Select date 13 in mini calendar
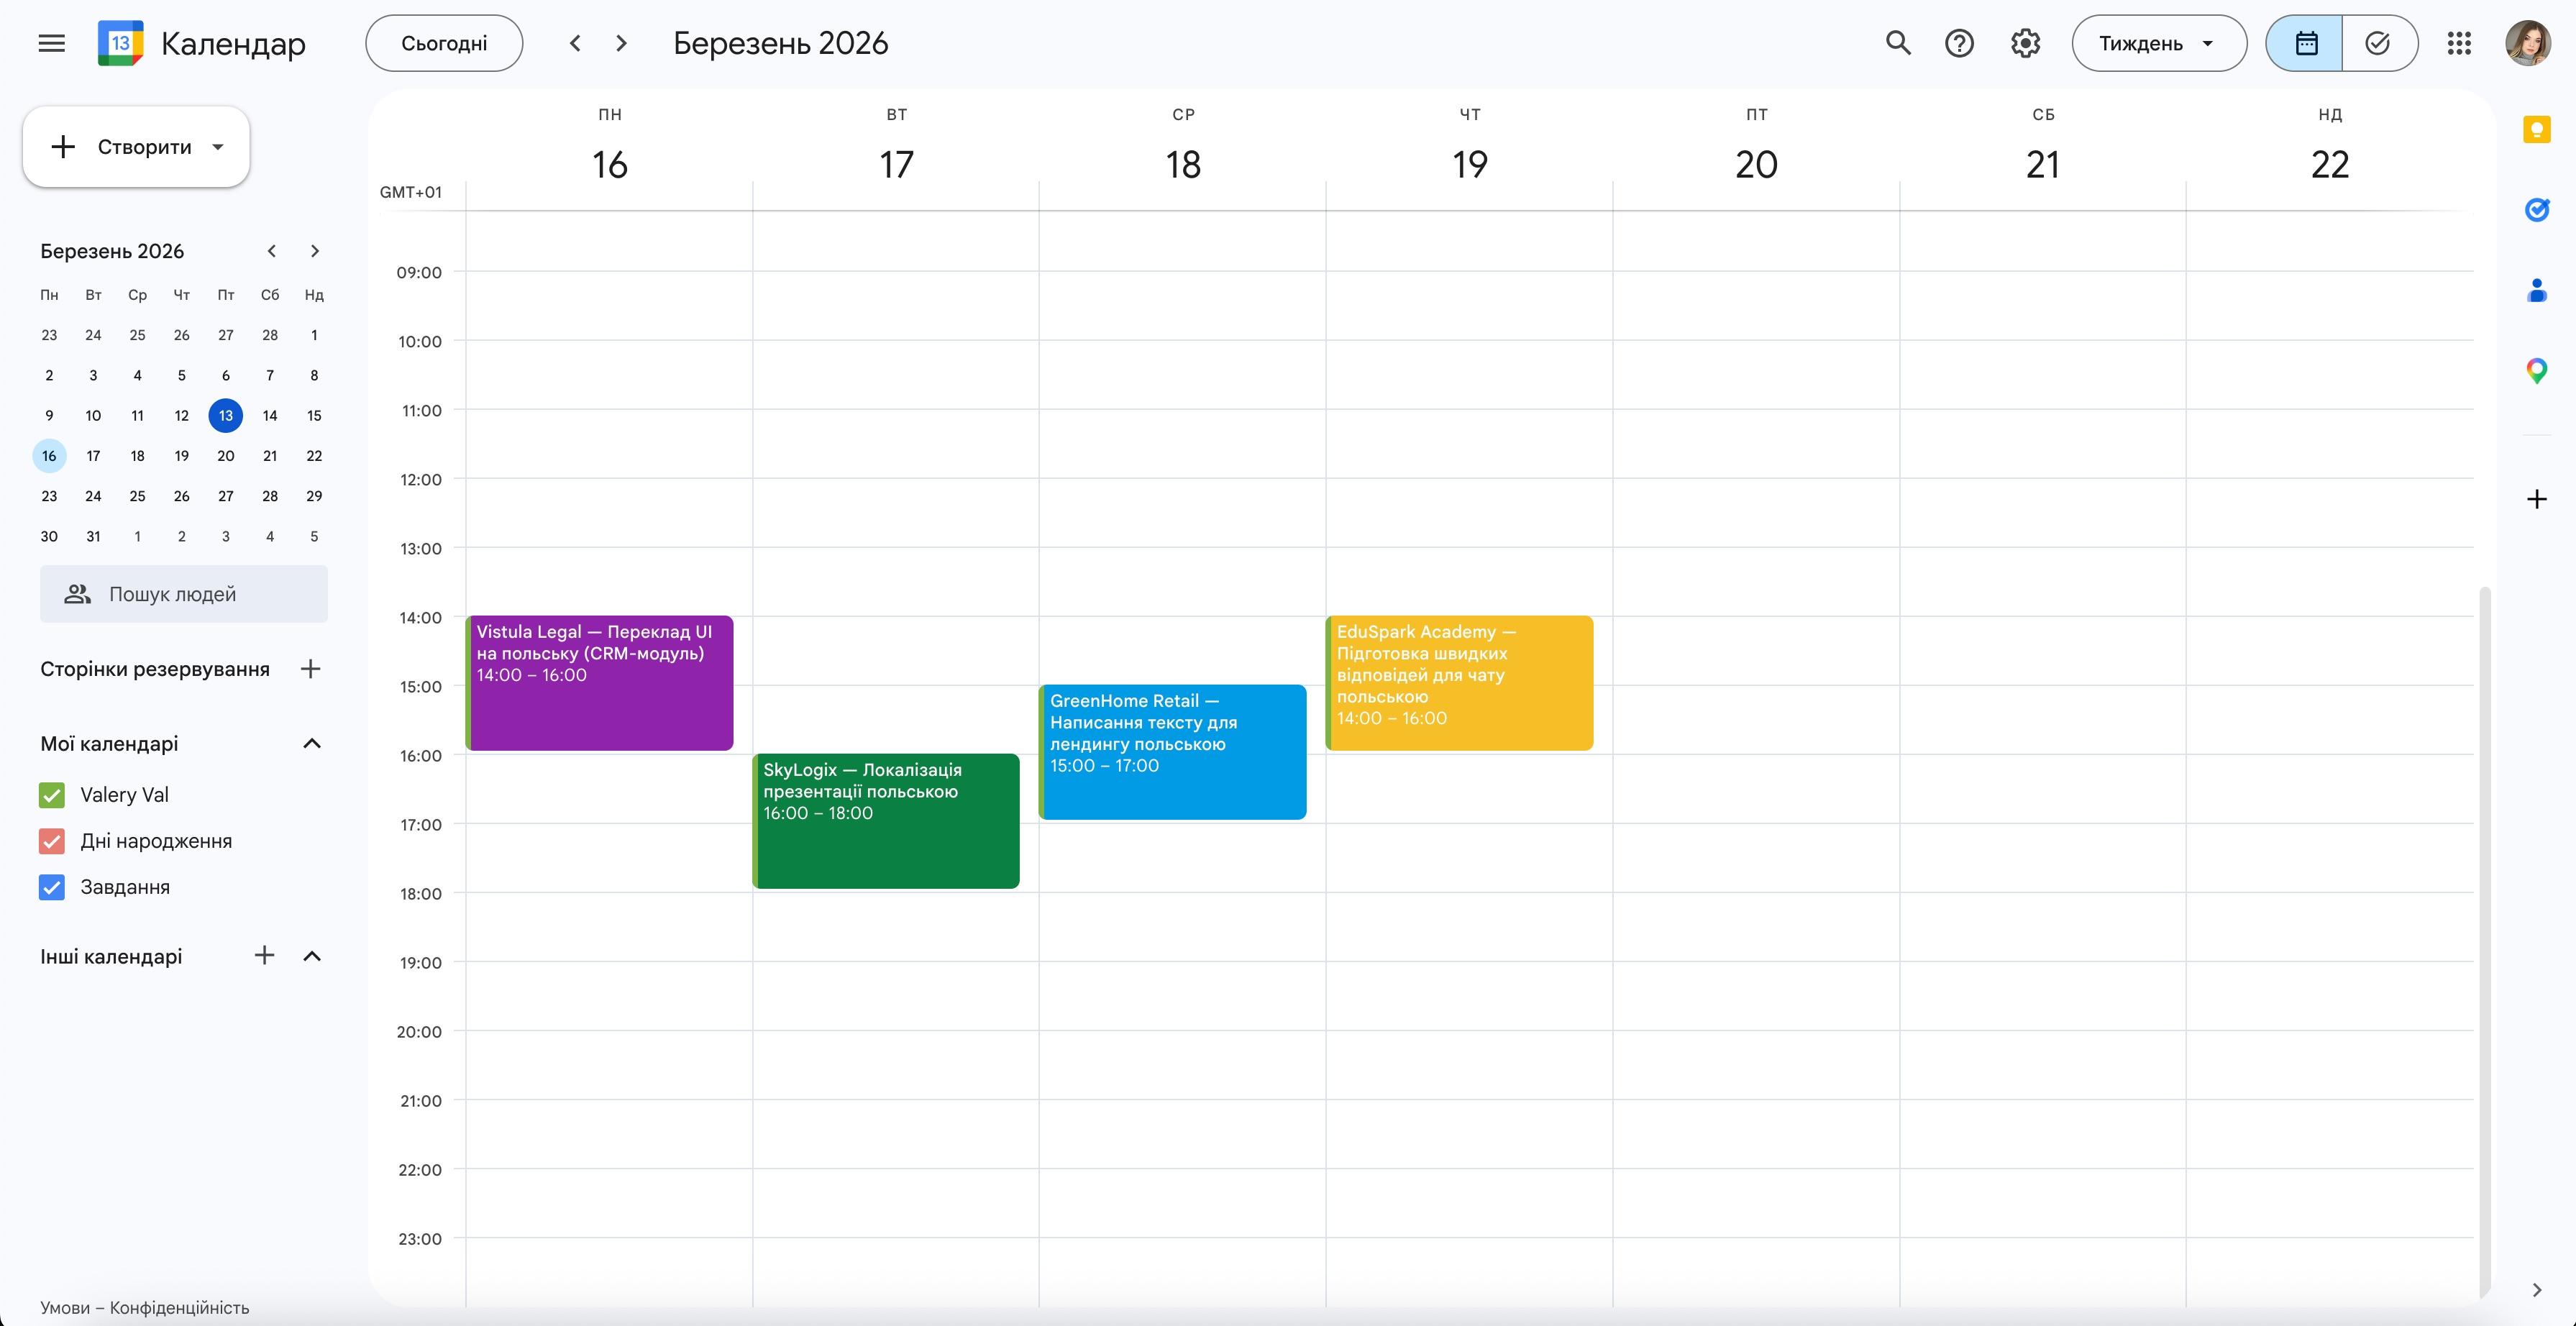The image size is (2576, 1326). [225, 415]
